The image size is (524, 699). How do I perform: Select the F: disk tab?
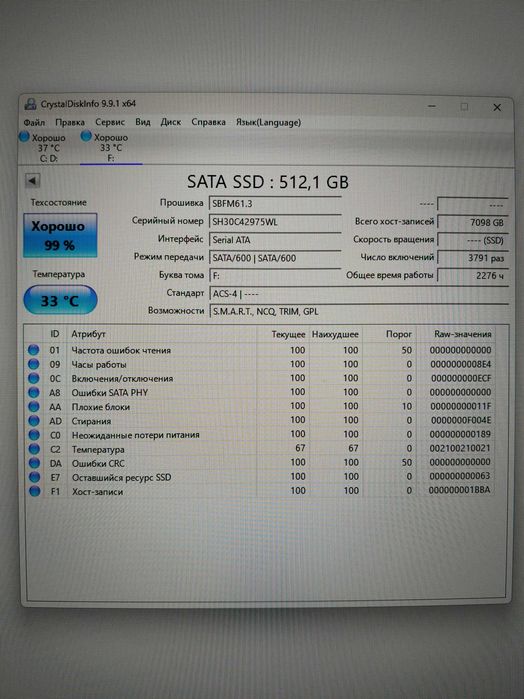111,148
